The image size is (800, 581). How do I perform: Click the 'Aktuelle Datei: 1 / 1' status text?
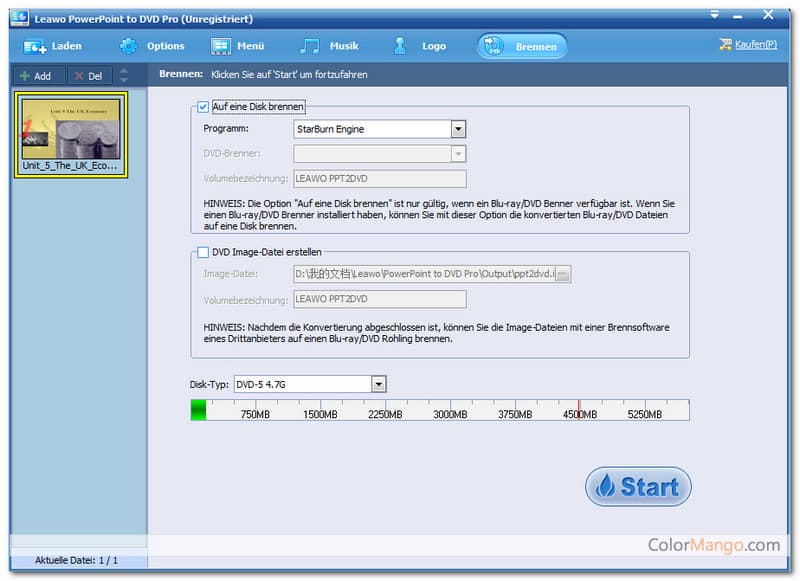click(76, 560)
